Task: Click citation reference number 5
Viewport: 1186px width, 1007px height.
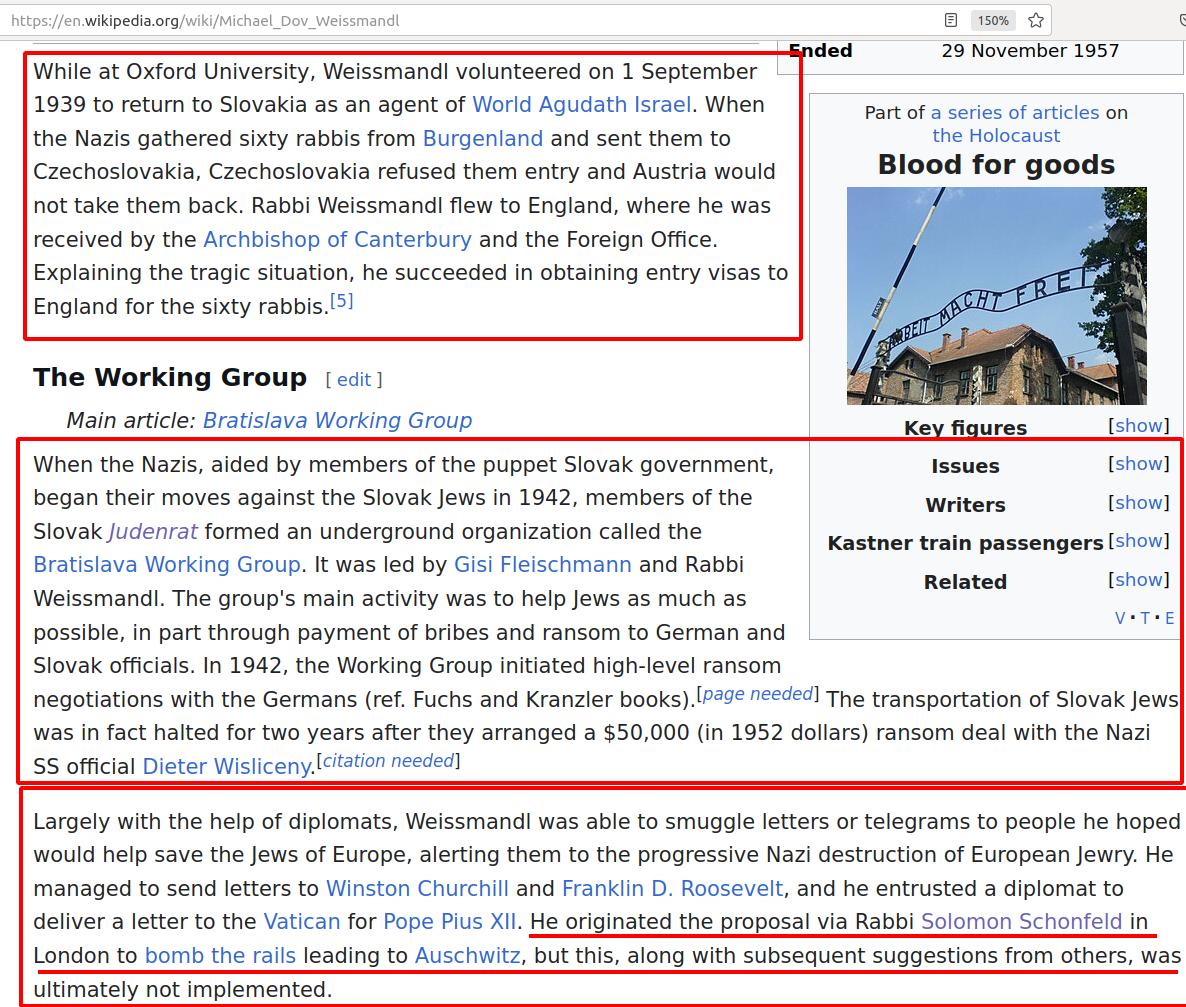Action: [342, 301]
